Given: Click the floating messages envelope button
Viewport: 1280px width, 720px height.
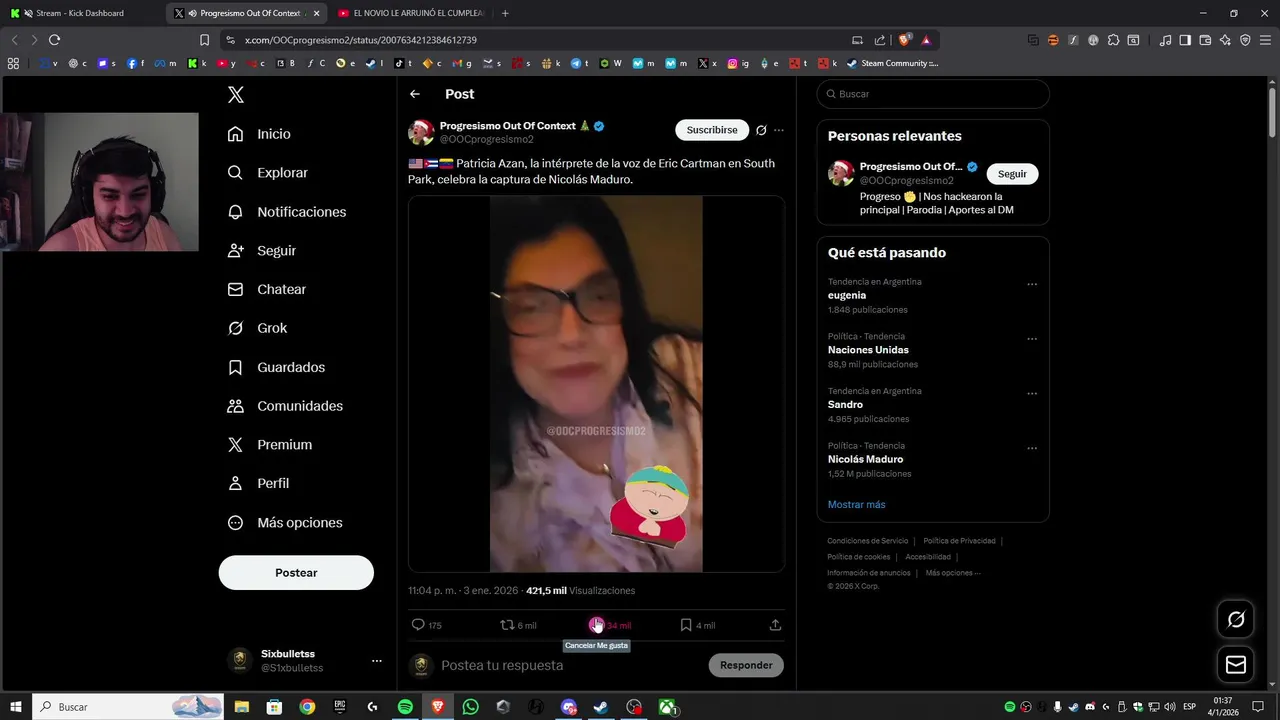Looking at the screenshot, I should (1236, 665).
